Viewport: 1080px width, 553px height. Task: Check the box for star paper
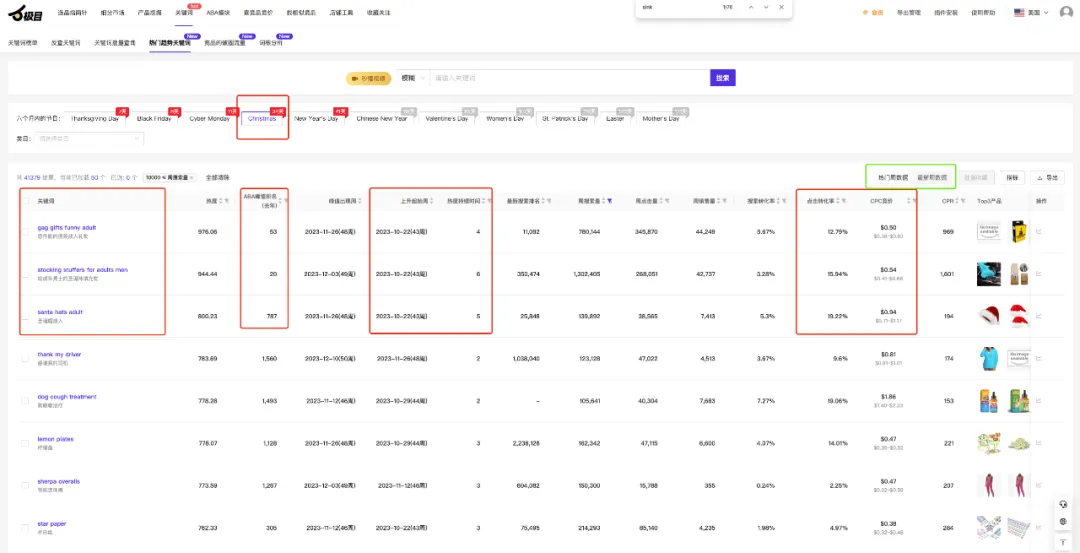point(25,528)
